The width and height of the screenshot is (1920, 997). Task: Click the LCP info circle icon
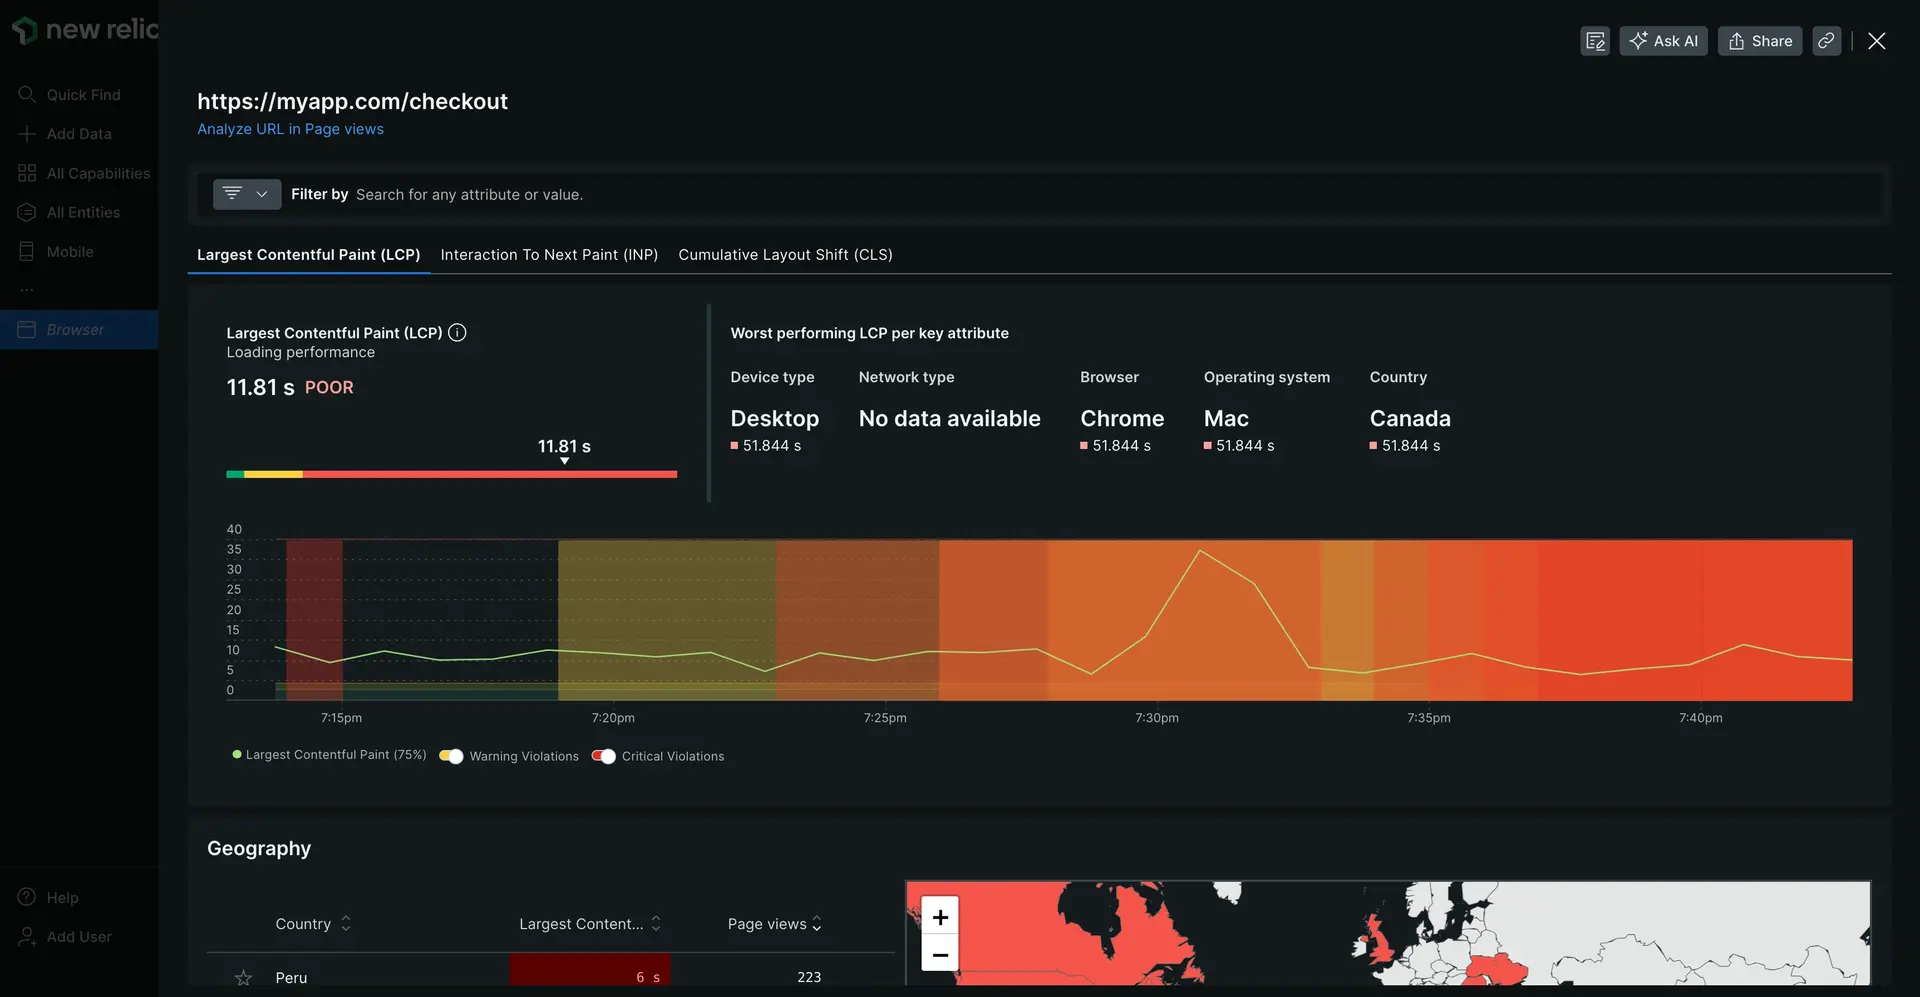457,333
